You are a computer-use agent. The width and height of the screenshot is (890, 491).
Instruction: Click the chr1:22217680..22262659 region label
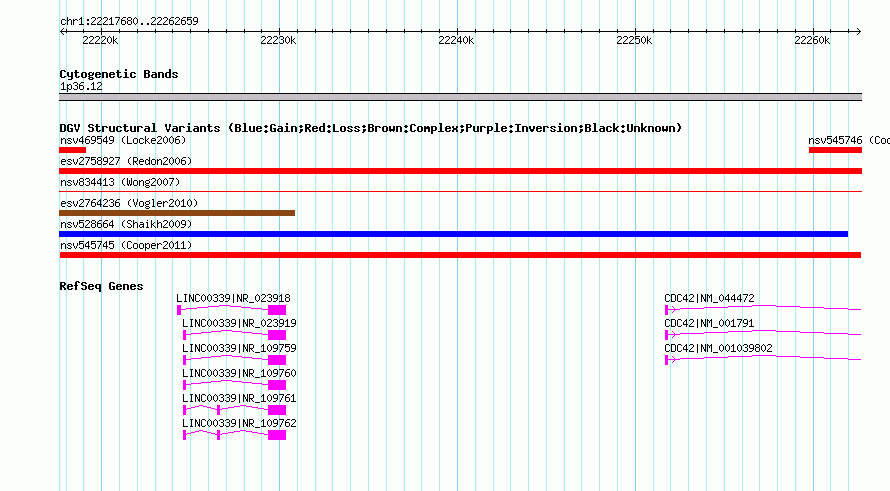pyautogui.click(x=129, y=21)
